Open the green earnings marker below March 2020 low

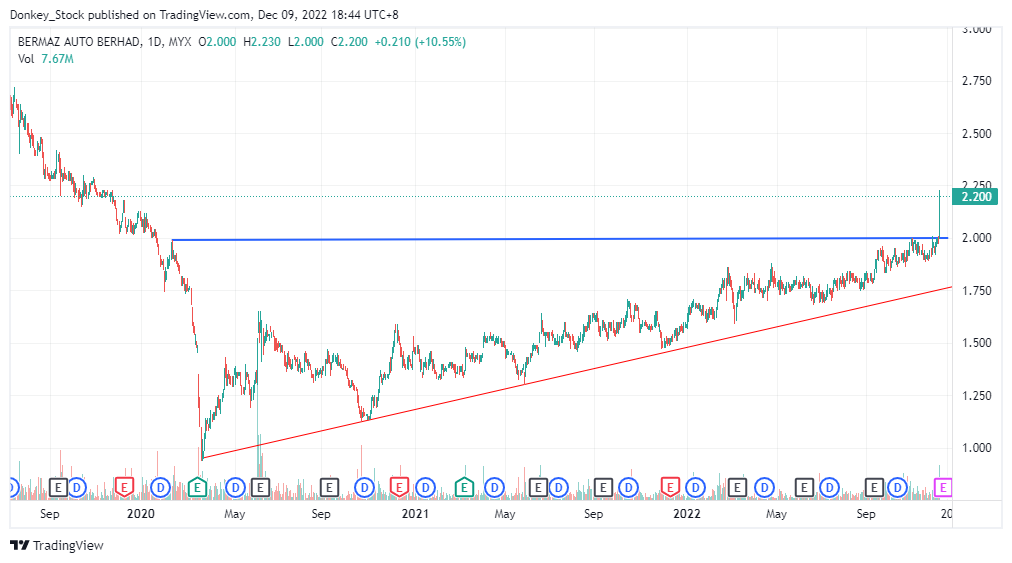click(198, 487)
